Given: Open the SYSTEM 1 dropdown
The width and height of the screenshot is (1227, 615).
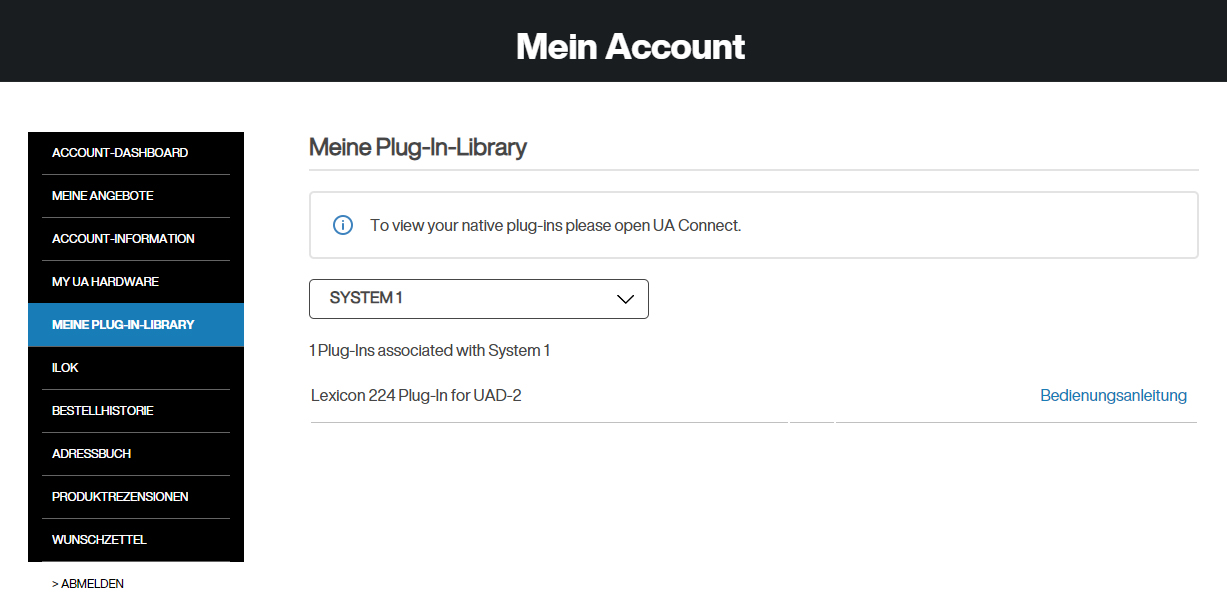Looking at the screenshot, I should point(478,299).
